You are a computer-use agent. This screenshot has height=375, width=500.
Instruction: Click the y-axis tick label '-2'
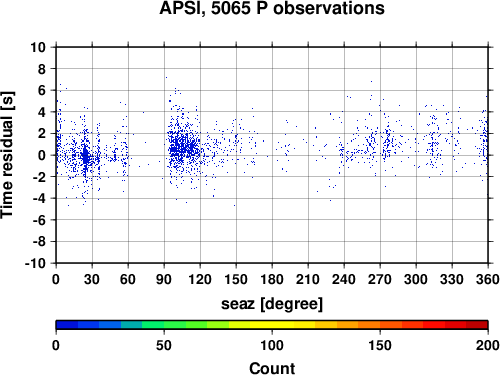[x=39, y=177]
